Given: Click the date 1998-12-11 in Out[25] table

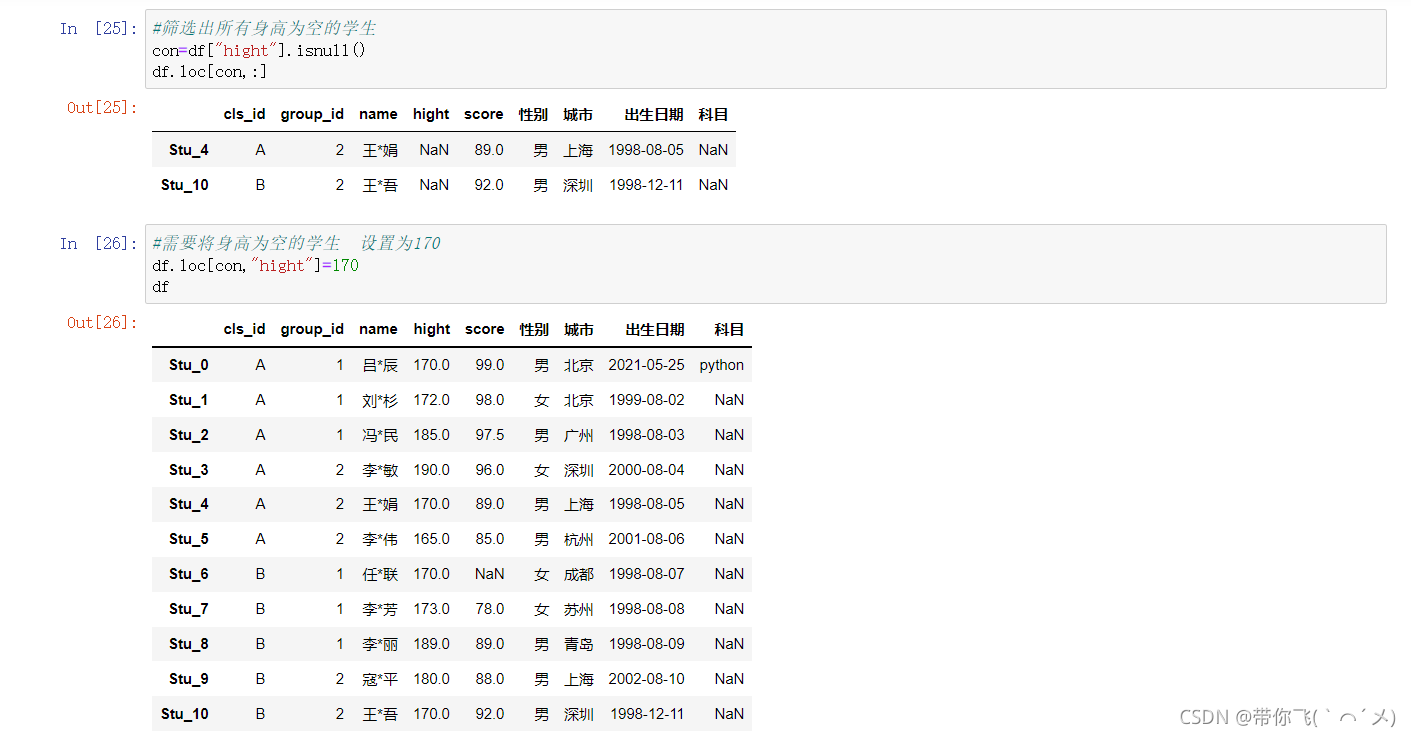Looking at the screenshot, I should click(x=646, y=185).
